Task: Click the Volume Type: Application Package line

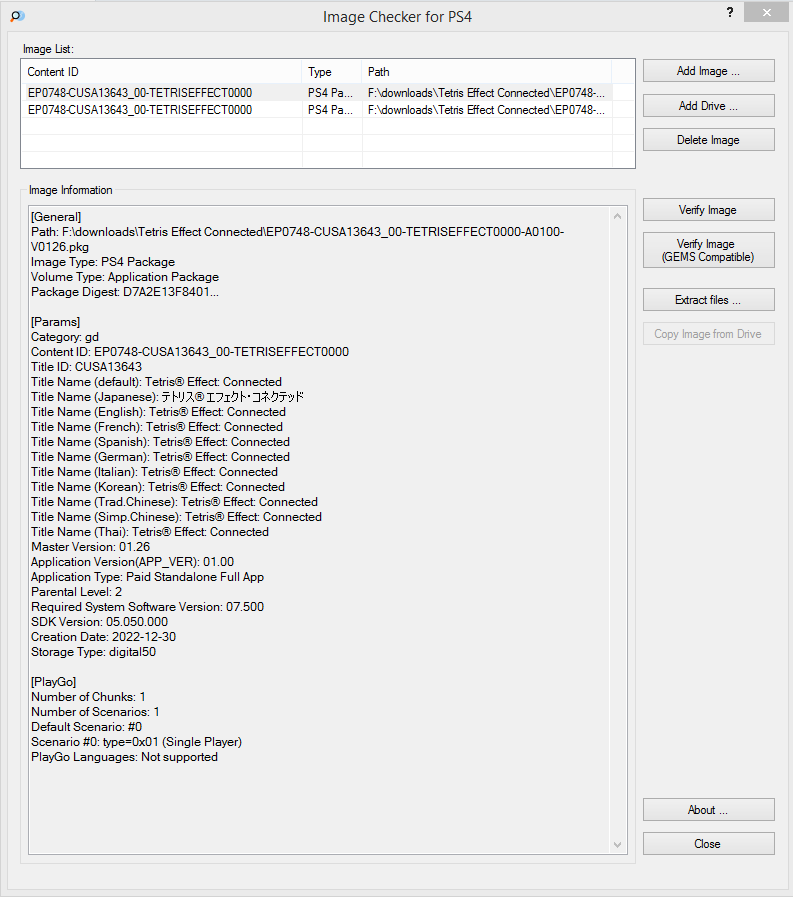Action: point(125,277)
